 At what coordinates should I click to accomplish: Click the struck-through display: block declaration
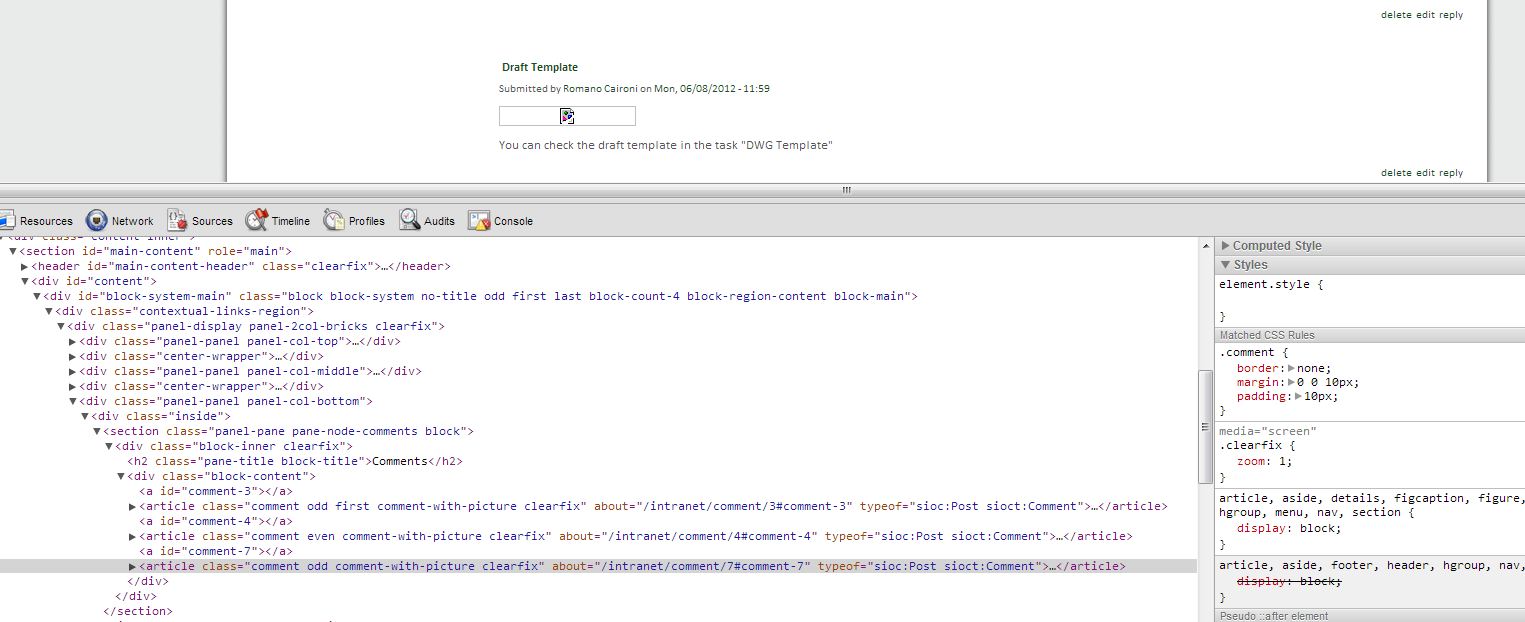(x=1289, y=581)
